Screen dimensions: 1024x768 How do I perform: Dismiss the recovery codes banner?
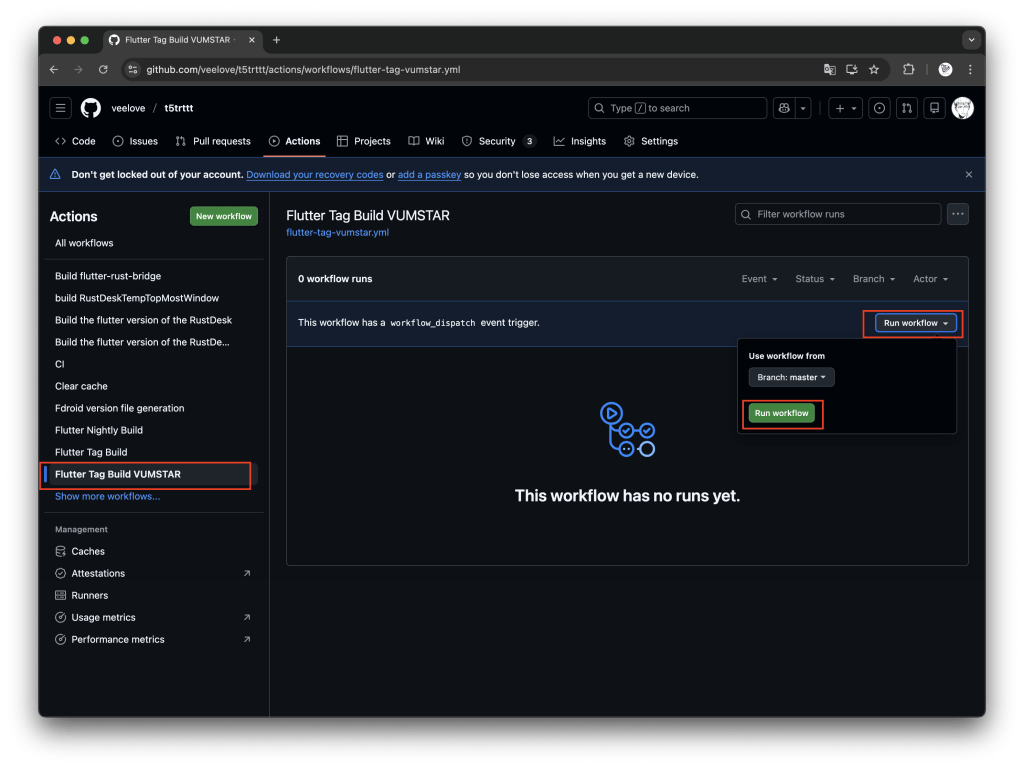coord(968,174)
